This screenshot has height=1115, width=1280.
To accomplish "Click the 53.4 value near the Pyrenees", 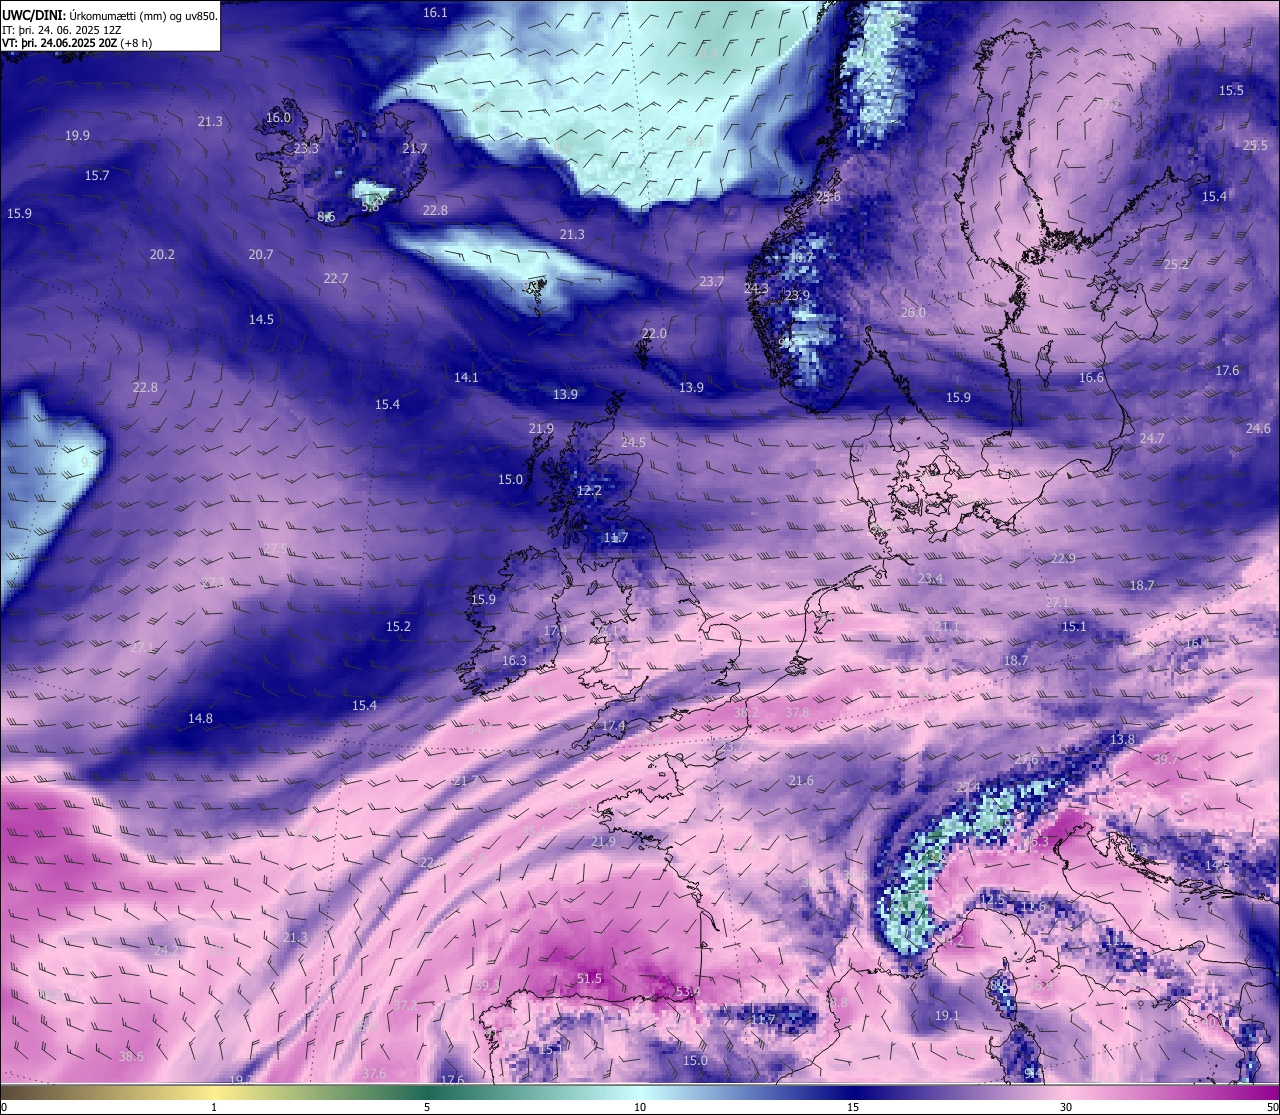I will [x=687, y=992].
